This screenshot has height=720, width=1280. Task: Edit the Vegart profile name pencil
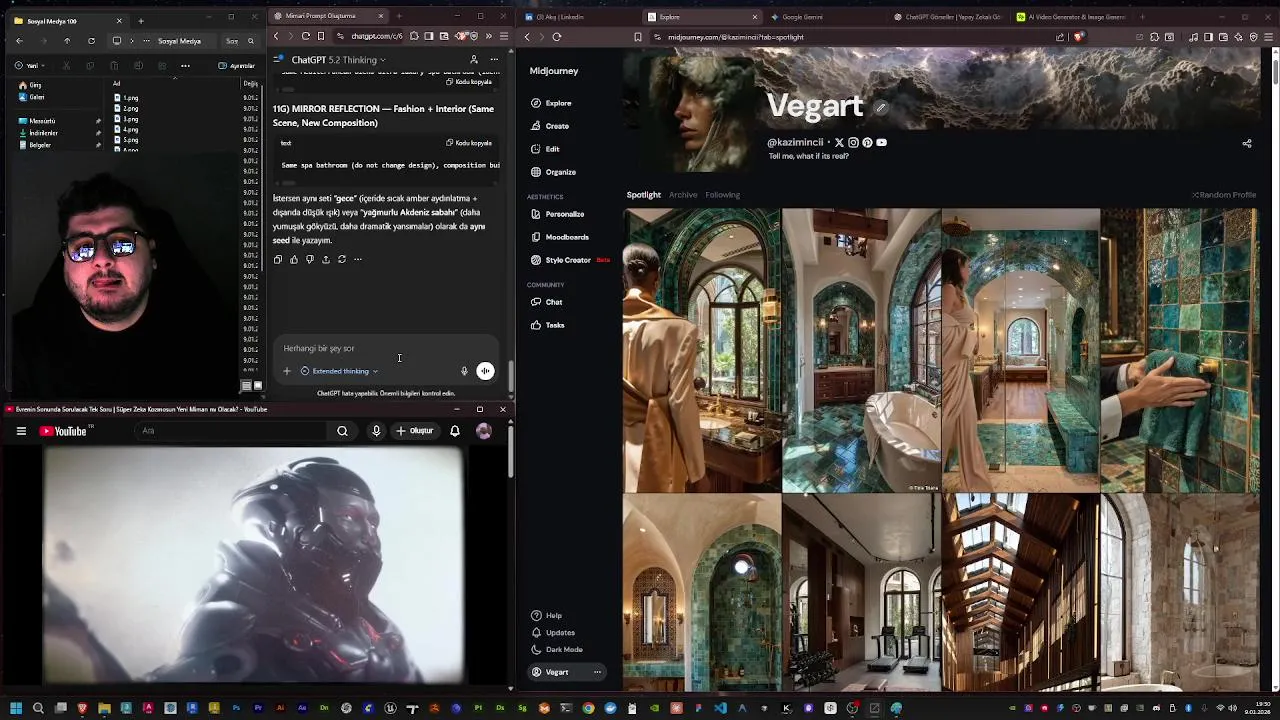click(881, 107)
